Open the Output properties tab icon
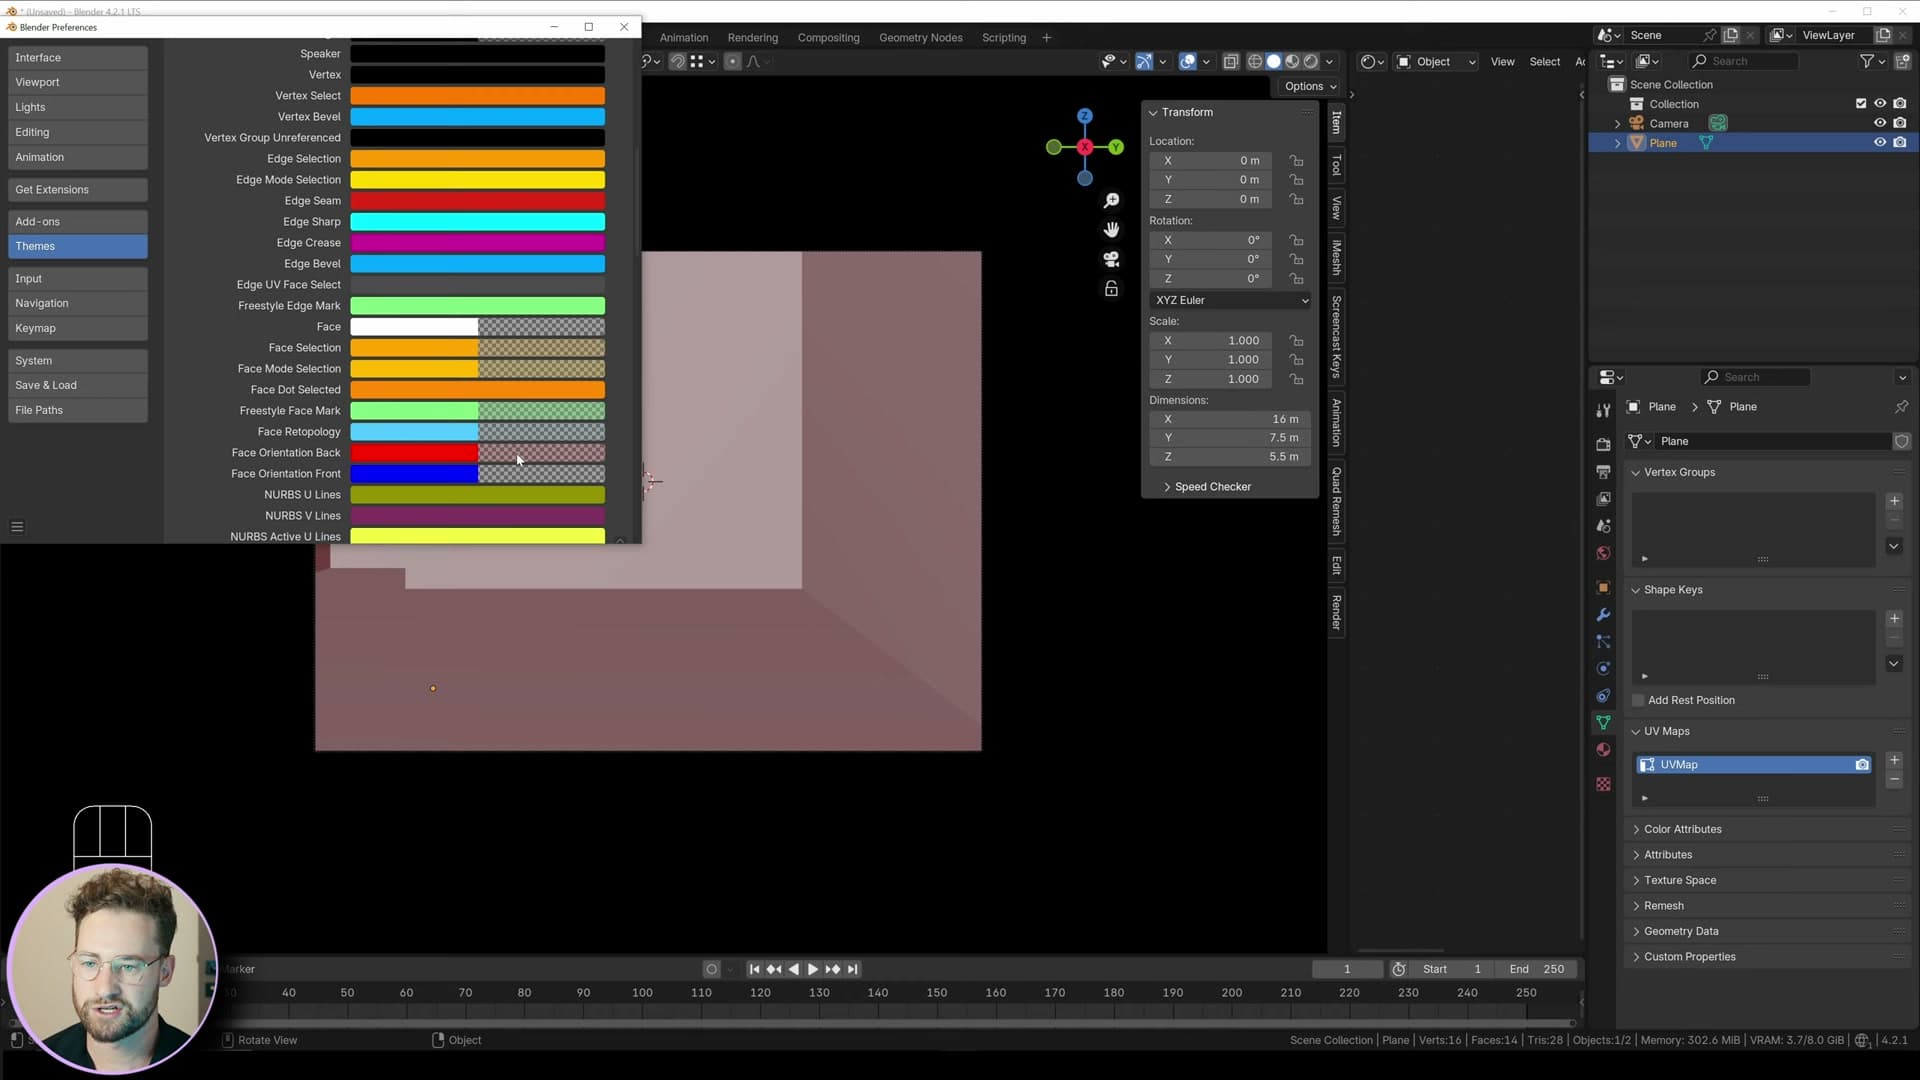 point(1603,471)
